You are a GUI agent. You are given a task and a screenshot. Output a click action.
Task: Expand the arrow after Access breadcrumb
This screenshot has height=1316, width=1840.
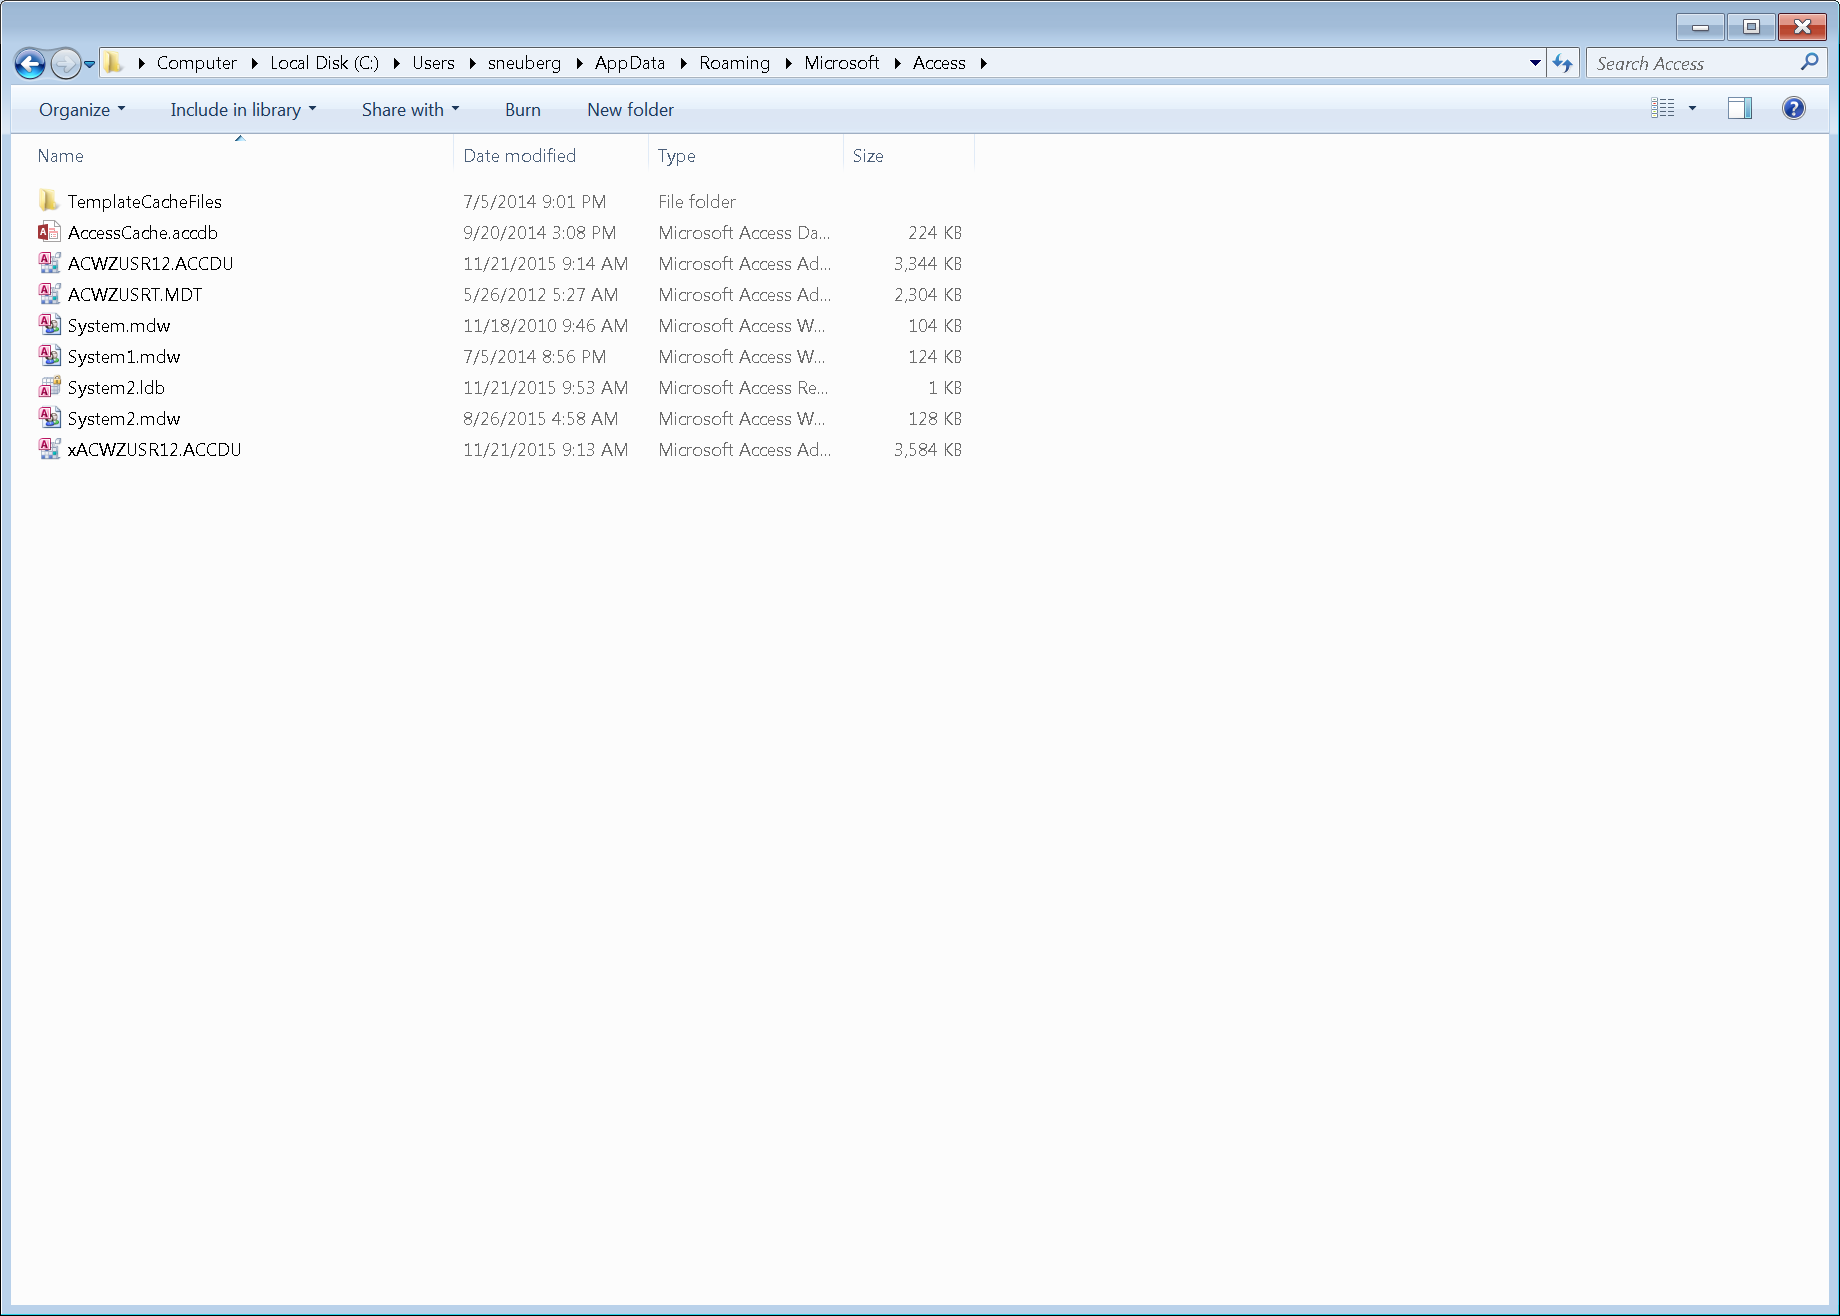click(984, 63)
